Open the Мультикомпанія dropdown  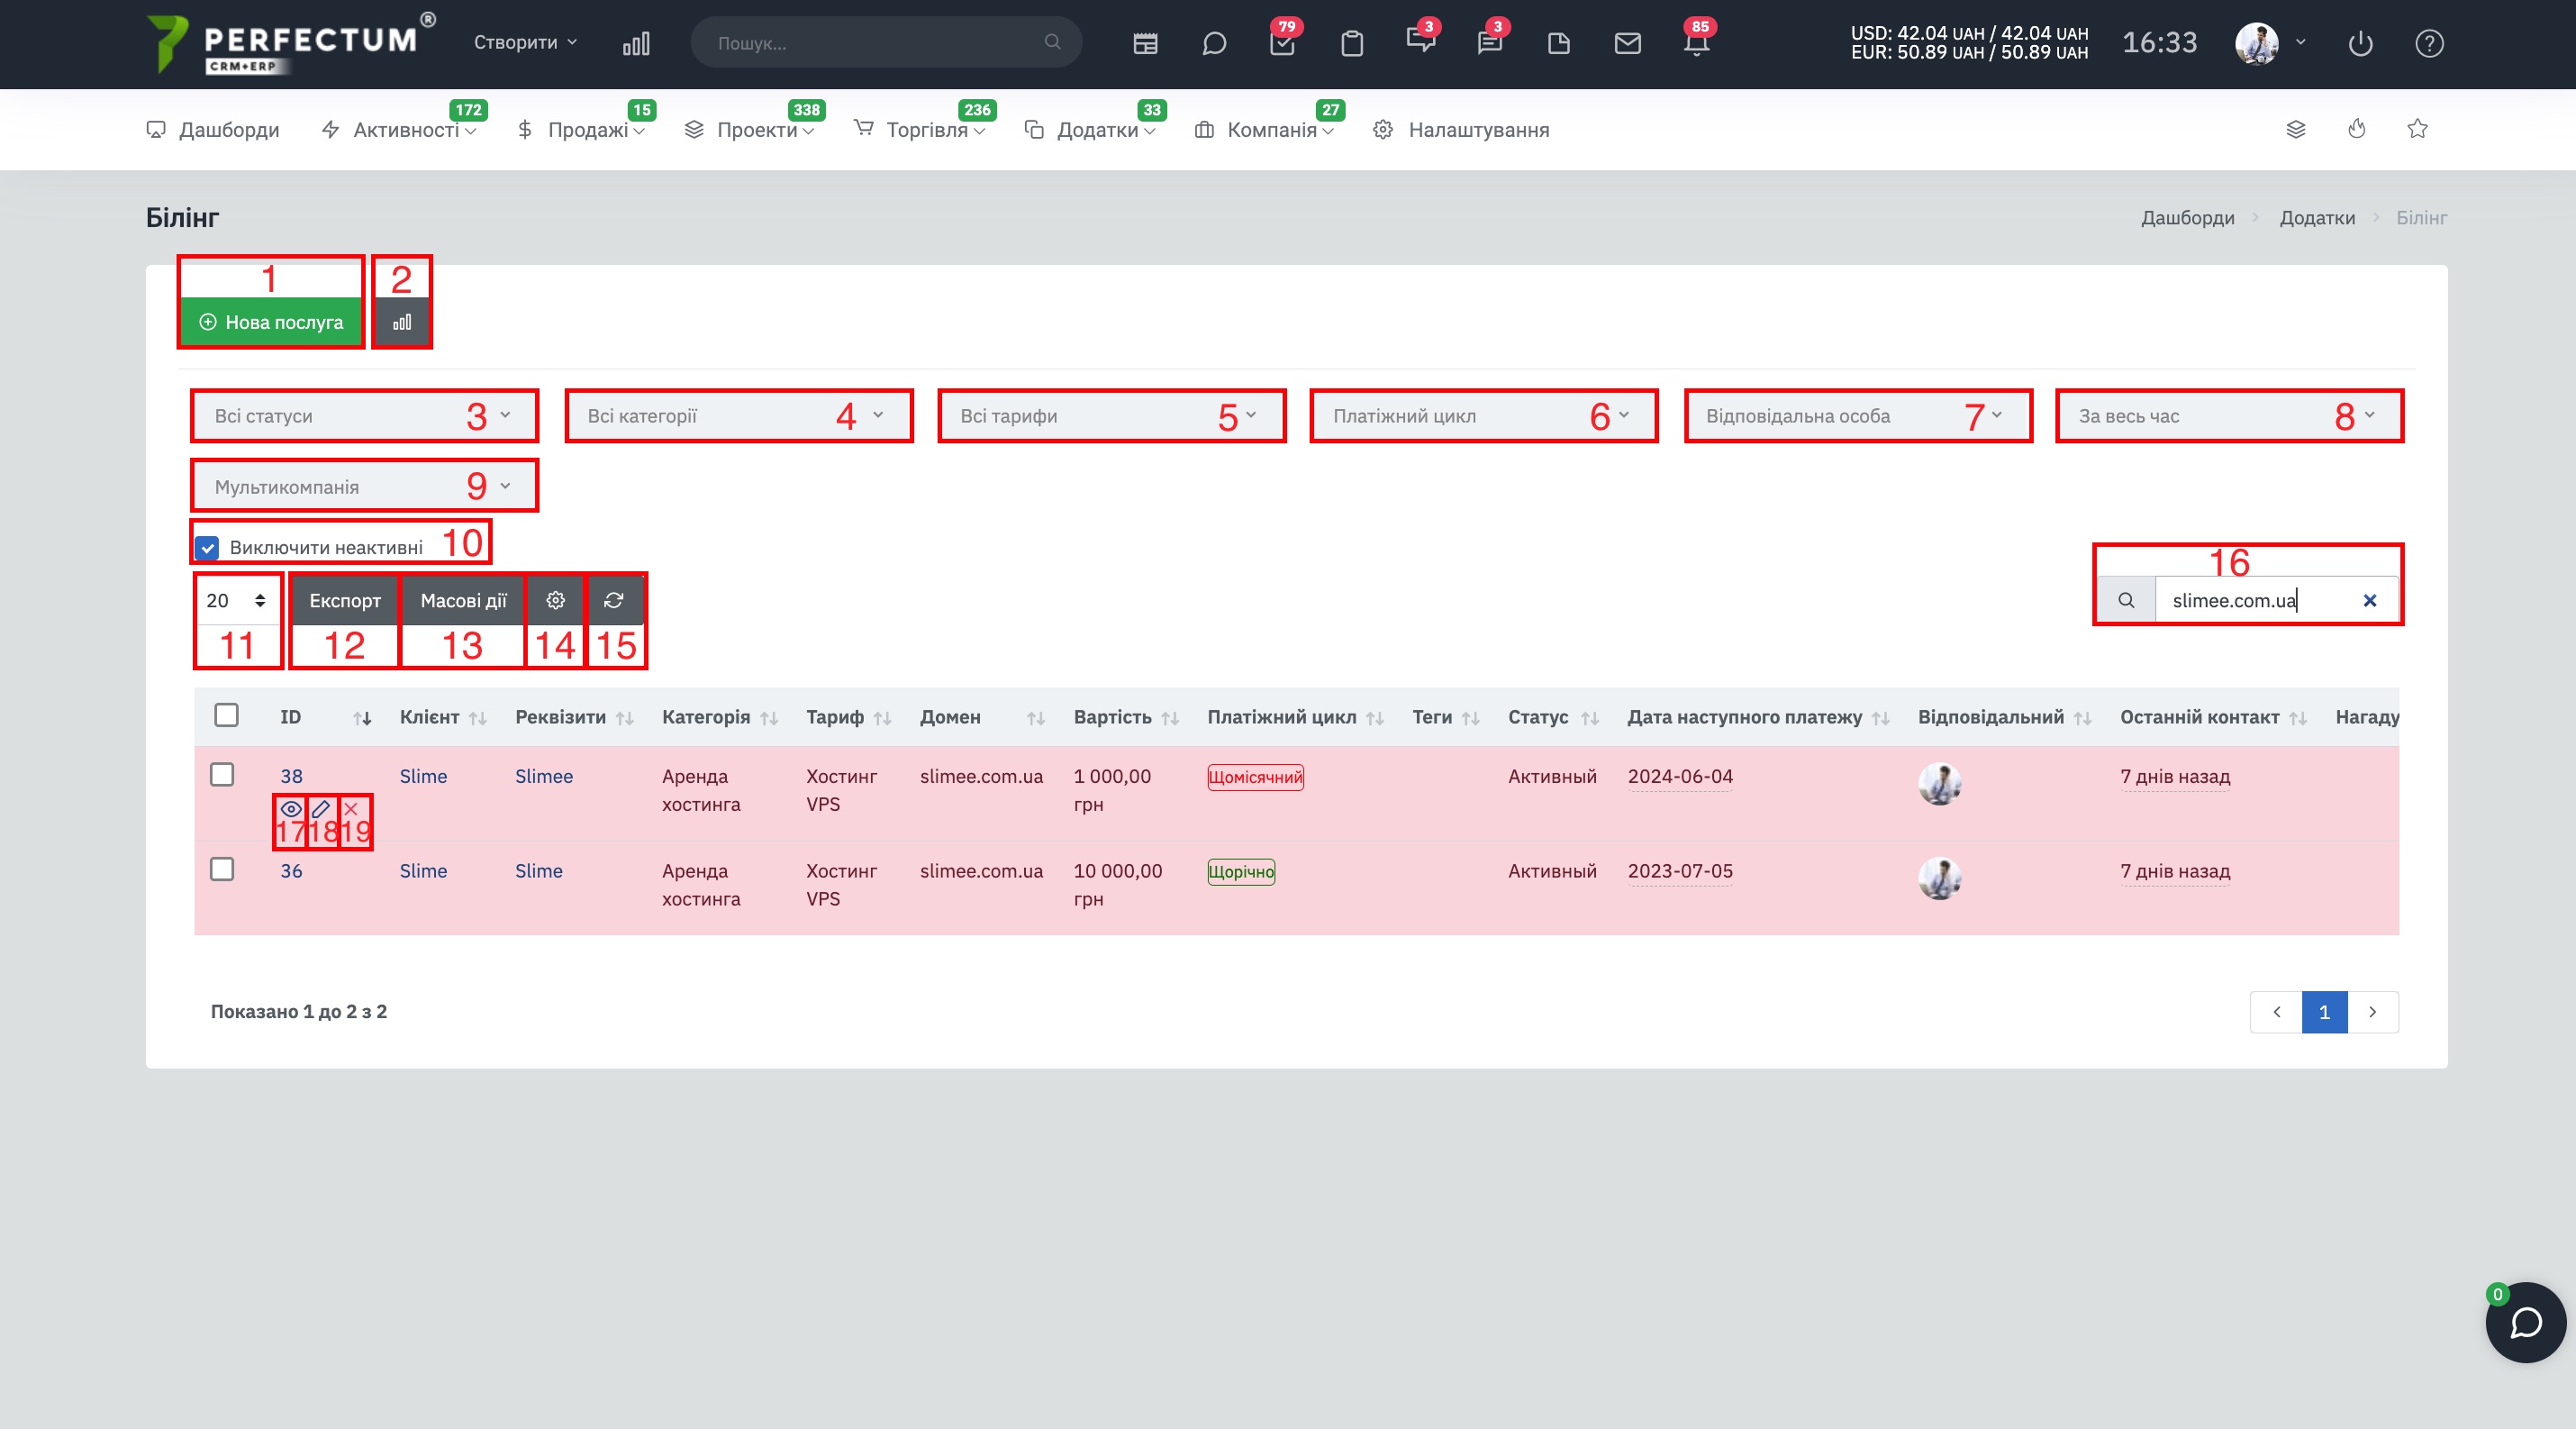click(364, 486)
